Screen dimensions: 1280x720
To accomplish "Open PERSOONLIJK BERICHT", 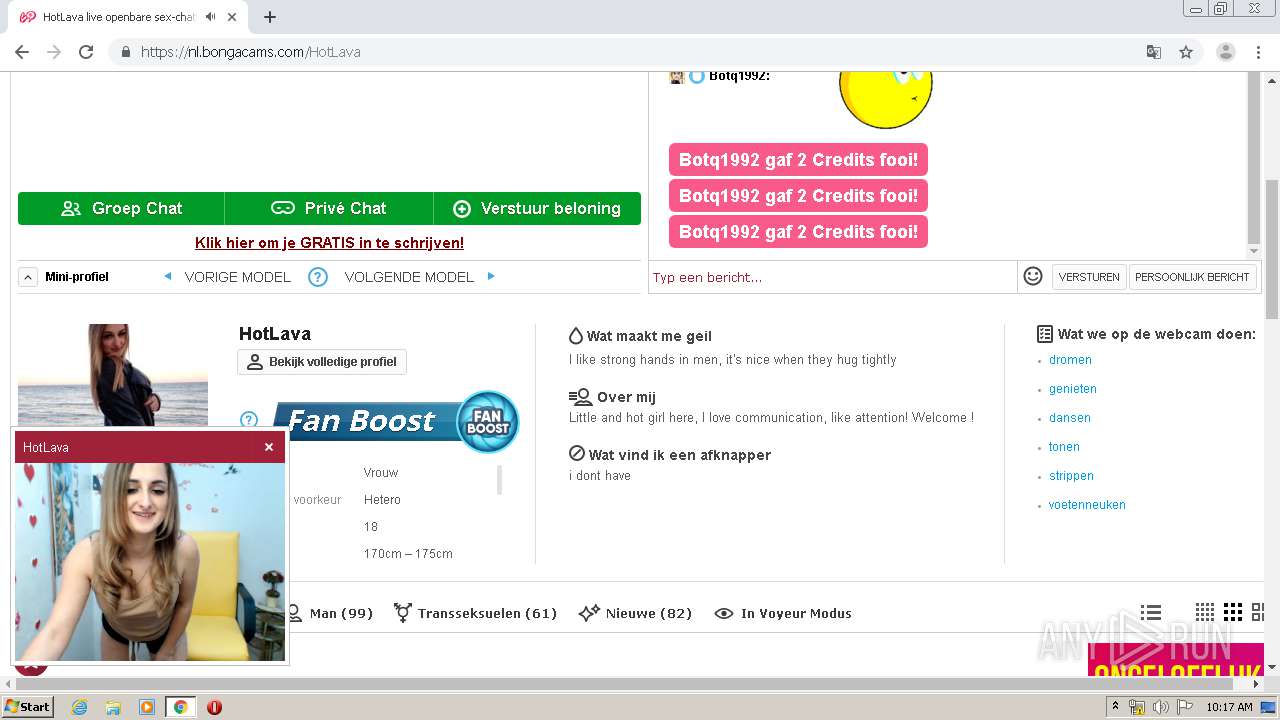I will 1192,277.
